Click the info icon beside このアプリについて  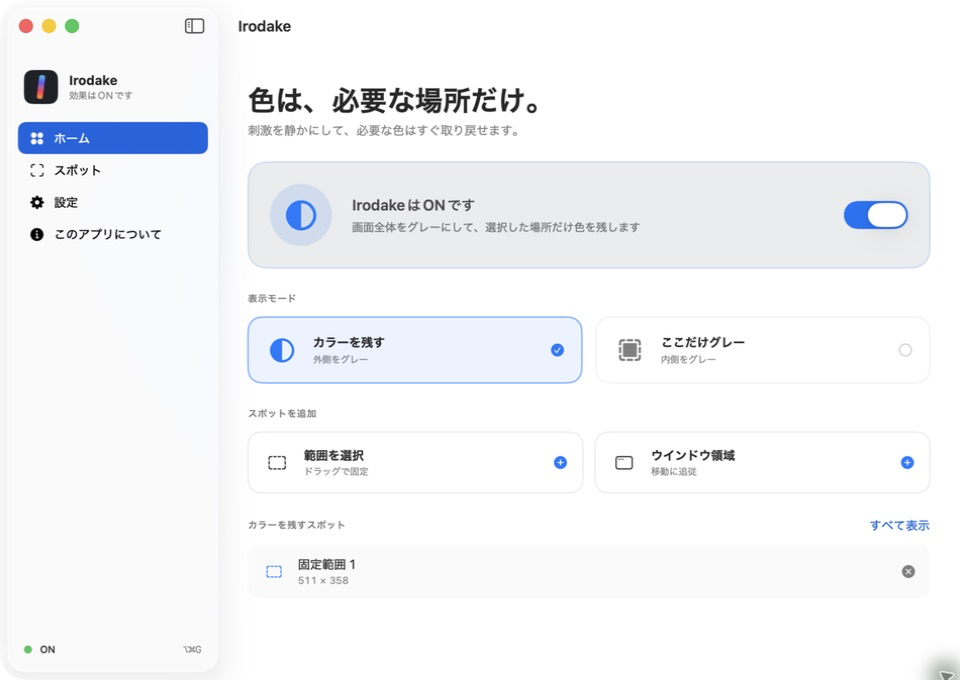click(37, 234)
